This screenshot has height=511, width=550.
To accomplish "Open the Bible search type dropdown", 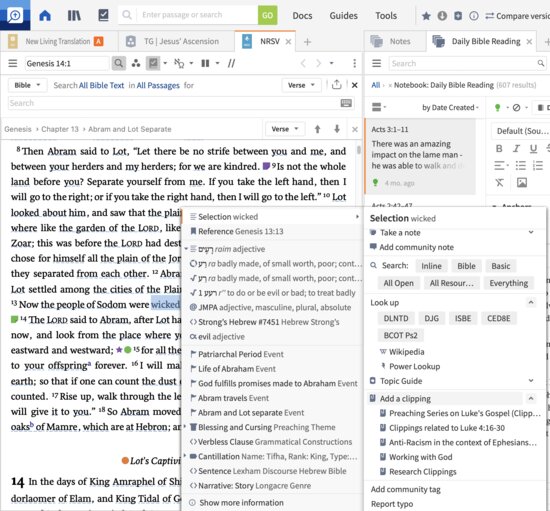I will [27, 85].
